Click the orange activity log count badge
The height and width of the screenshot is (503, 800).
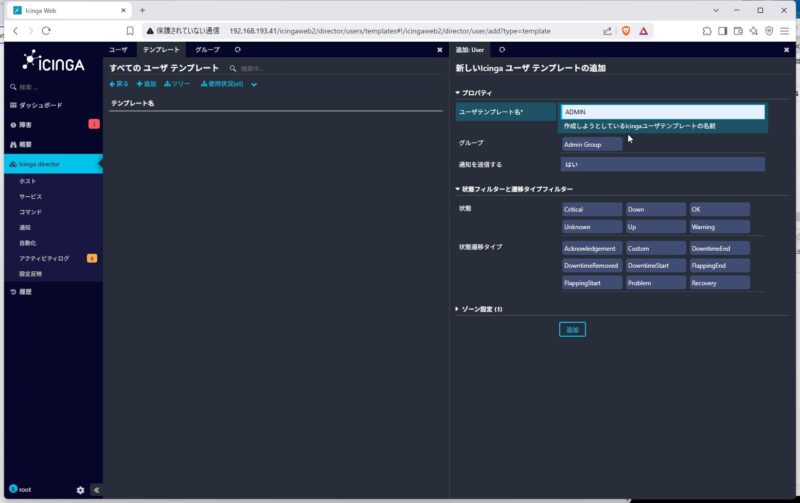coord(92,258)
